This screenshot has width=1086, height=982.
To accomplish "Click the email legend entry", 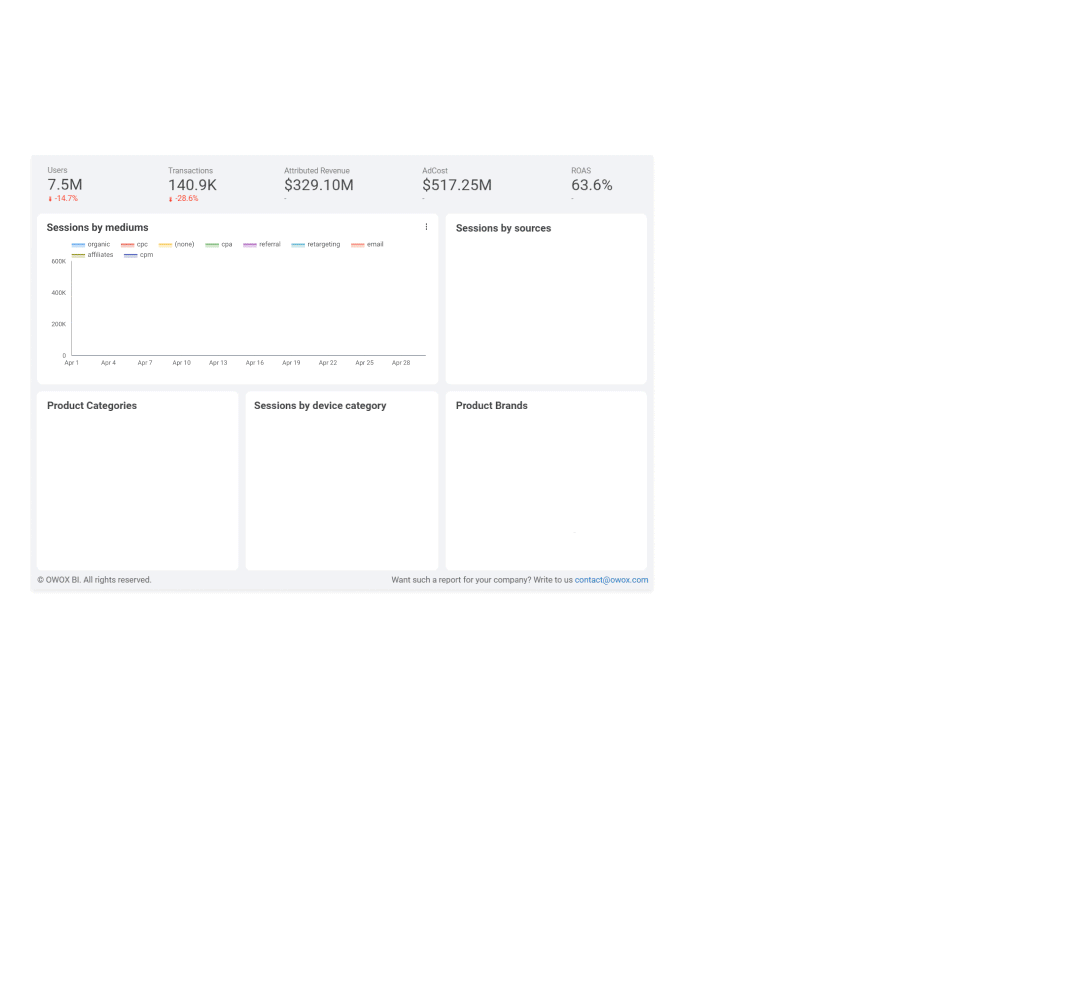I will click(x=367, y=244).
